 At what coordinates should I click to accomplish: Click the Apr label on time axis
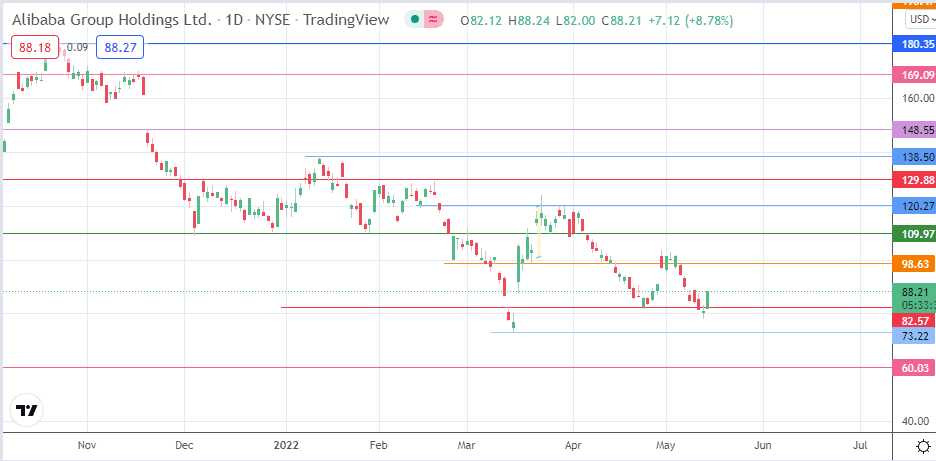click(573, 445)
